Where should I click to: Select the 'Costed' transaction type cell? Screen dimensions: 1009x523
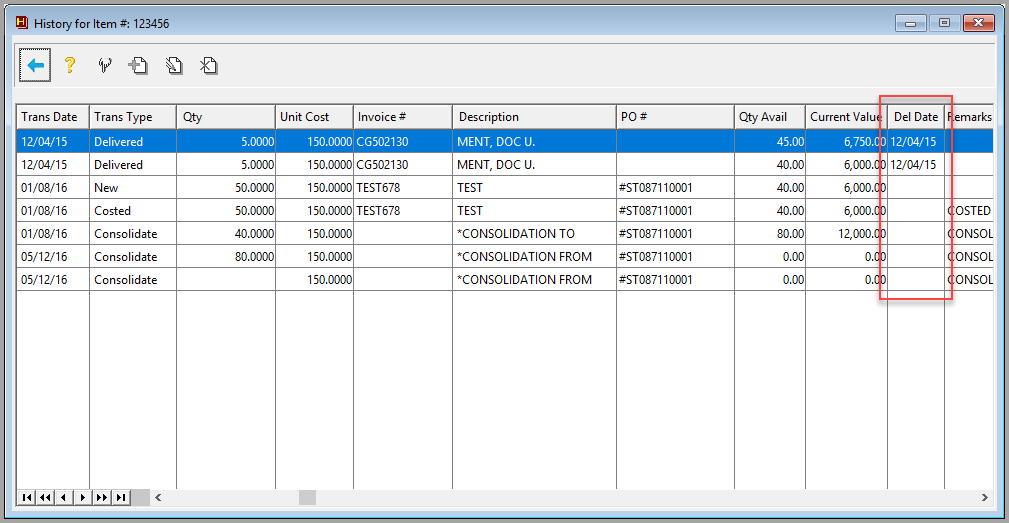133,211
